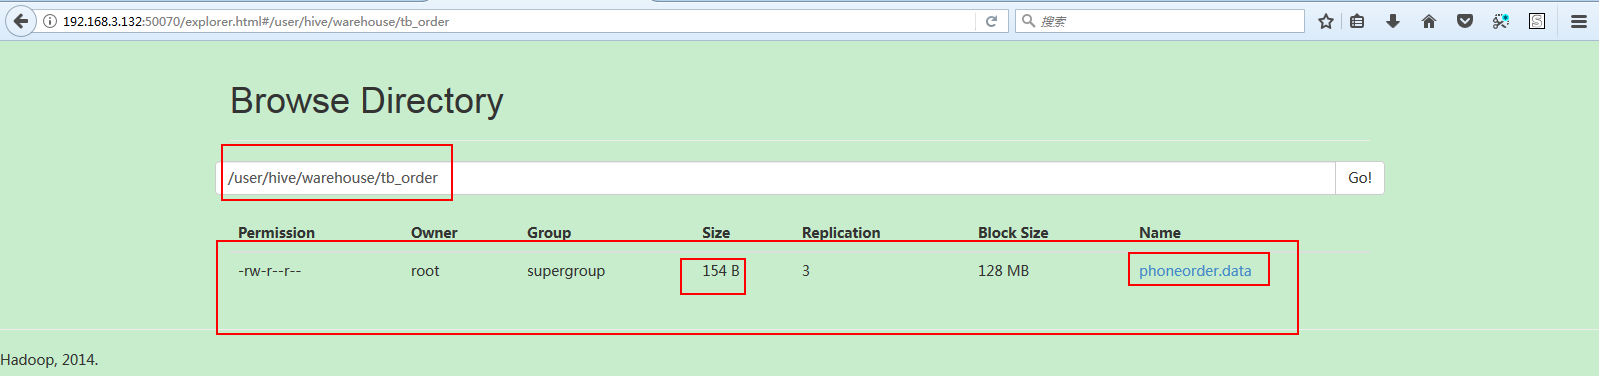Image resolution: width=1599 pixels, height=376 pixels.
Task: Click the browser search box
Action: [x=1160, y=21]
